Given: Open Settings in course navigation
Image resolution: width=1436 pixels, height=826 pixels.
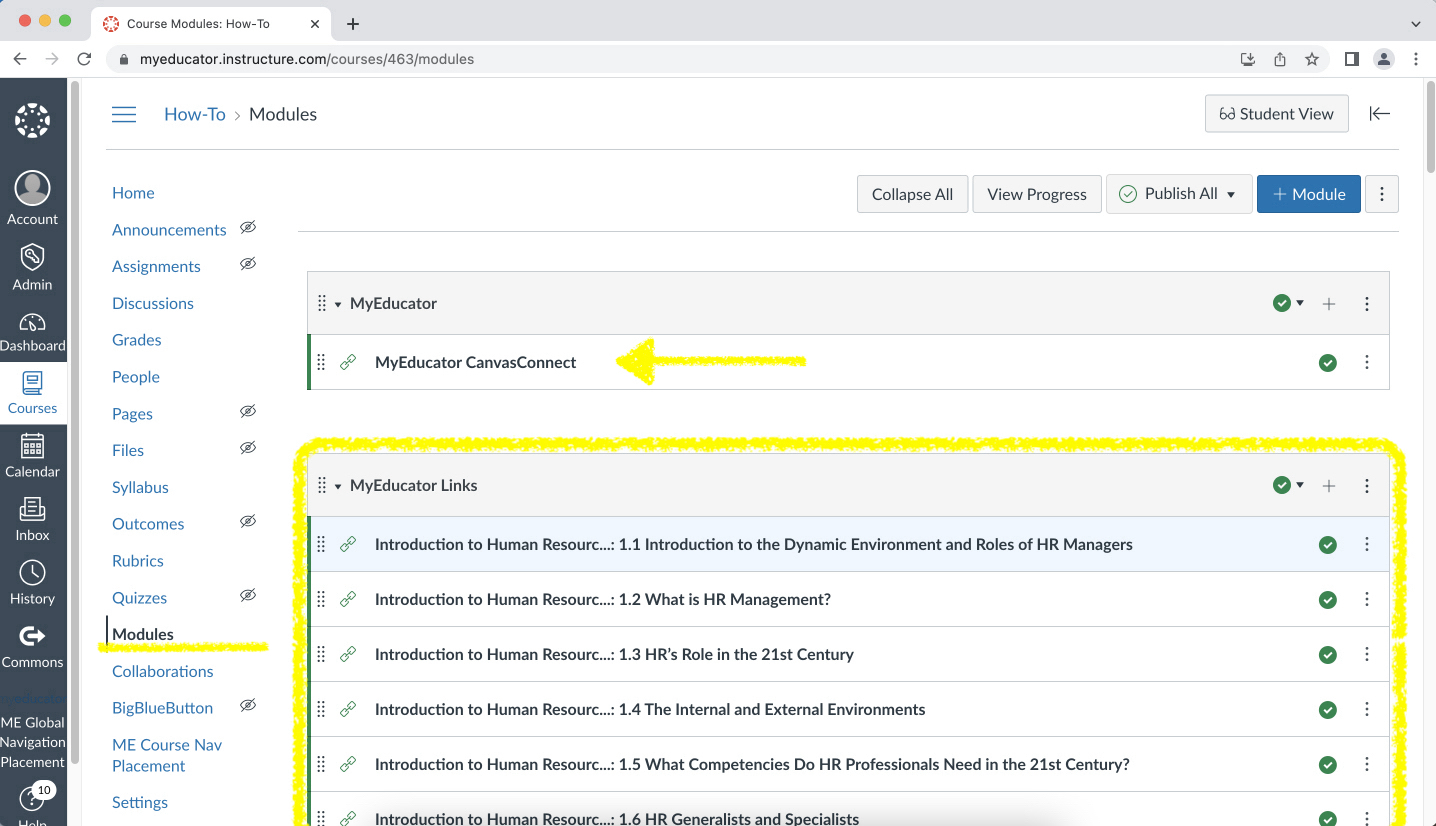Looking at the screenshot, I should [140, 802].
